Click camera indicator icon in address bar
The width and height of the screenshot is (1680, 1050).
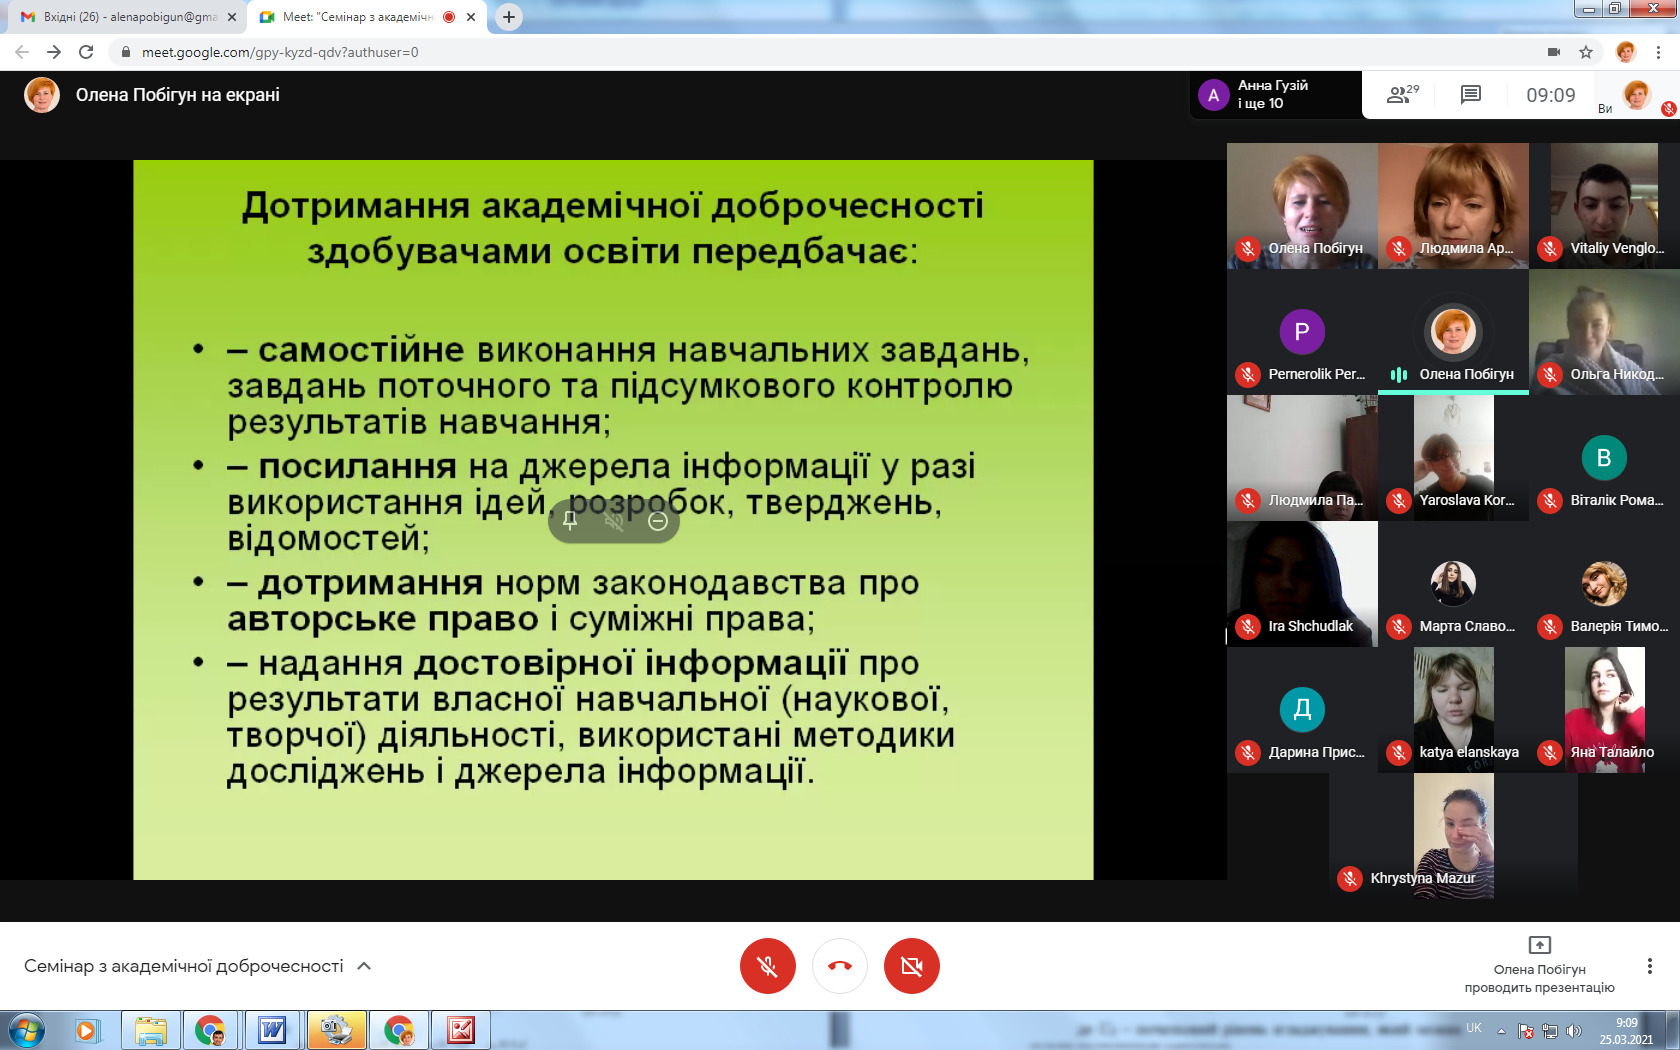click(1554, 52)
